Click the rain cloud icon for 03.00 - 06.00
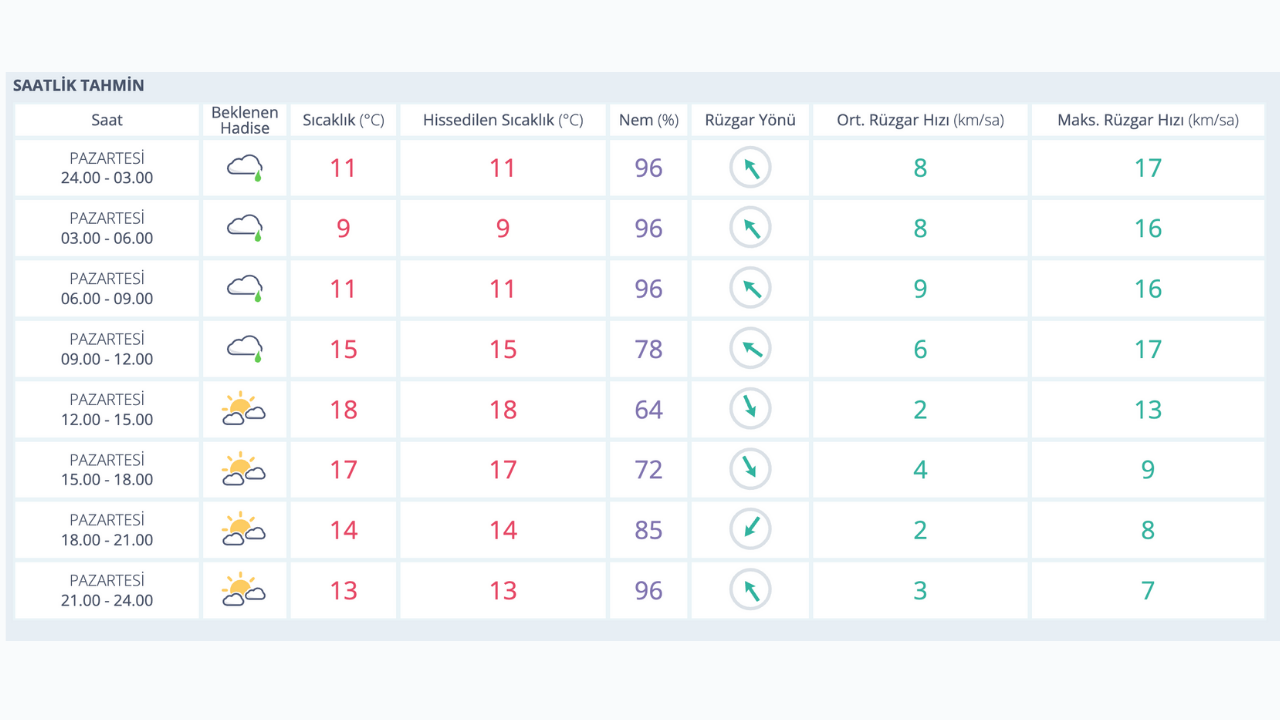 pyautogui.click(x=245, y=228)
